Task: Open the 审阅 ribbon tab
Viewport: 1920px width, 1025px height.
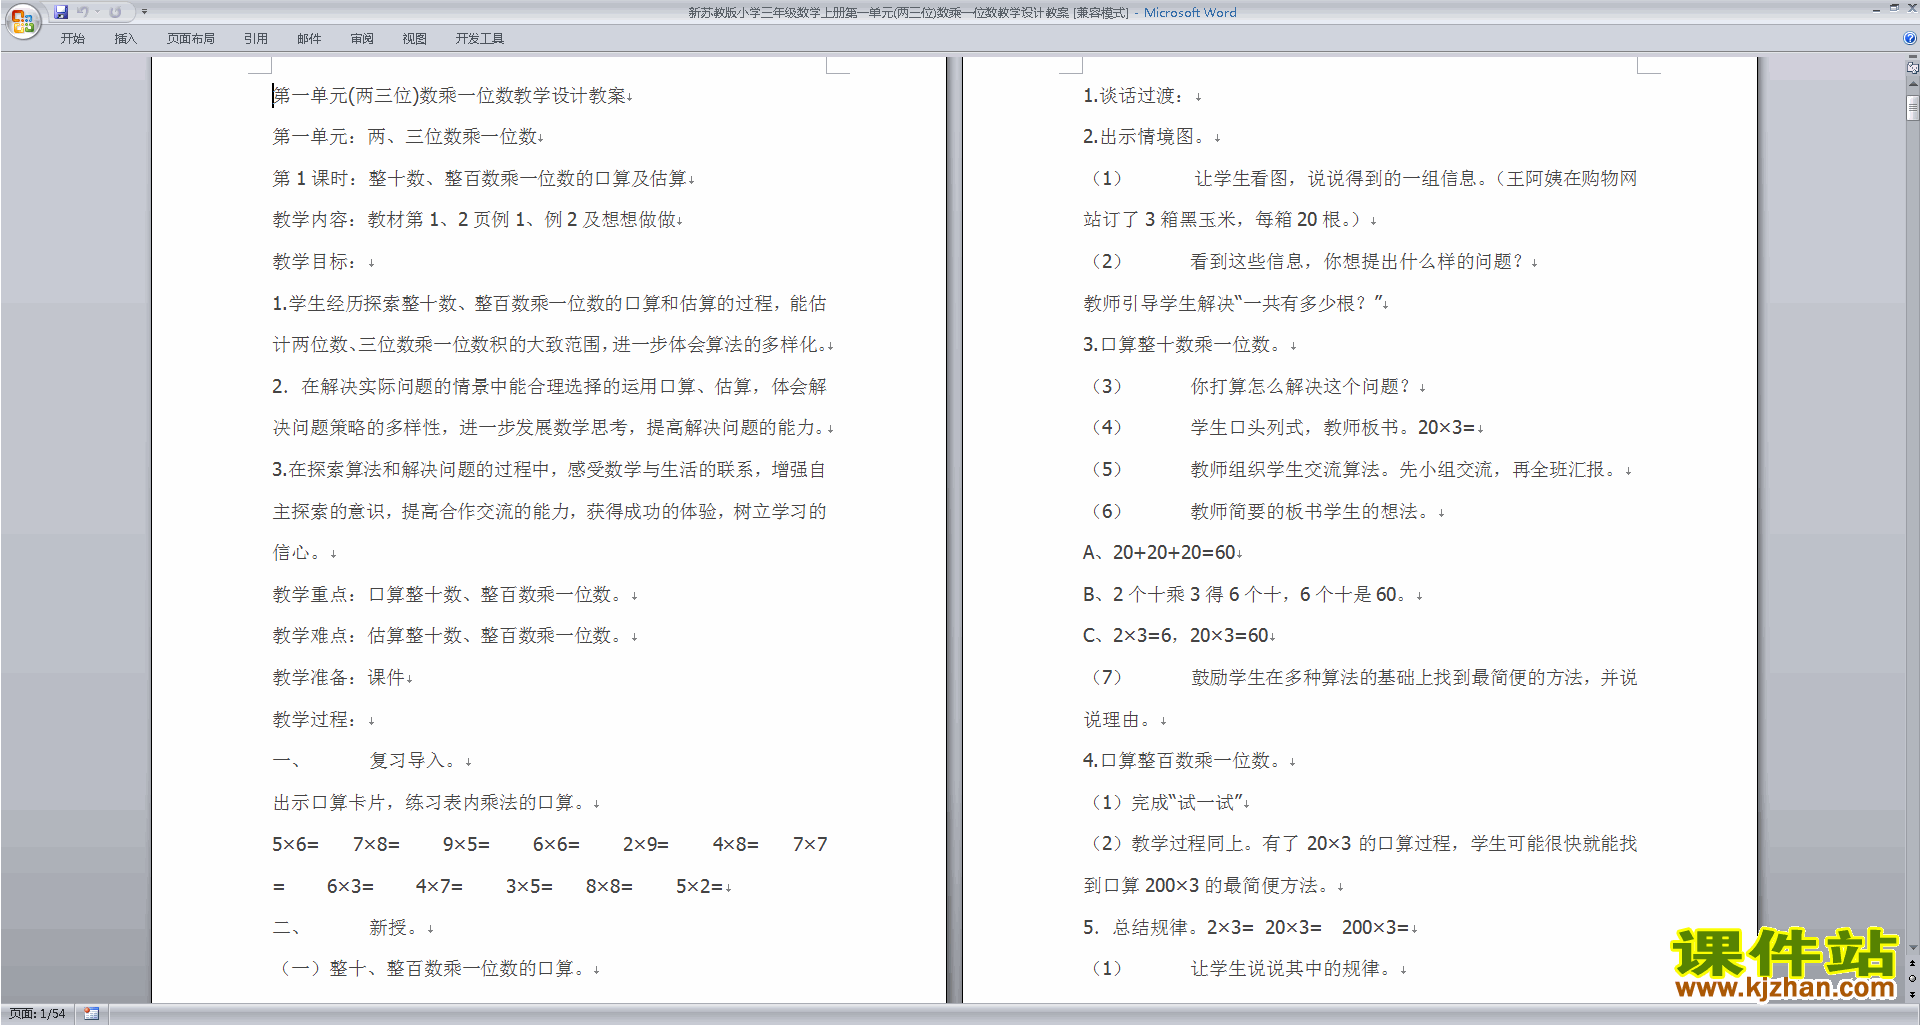Action: (362, 38)
